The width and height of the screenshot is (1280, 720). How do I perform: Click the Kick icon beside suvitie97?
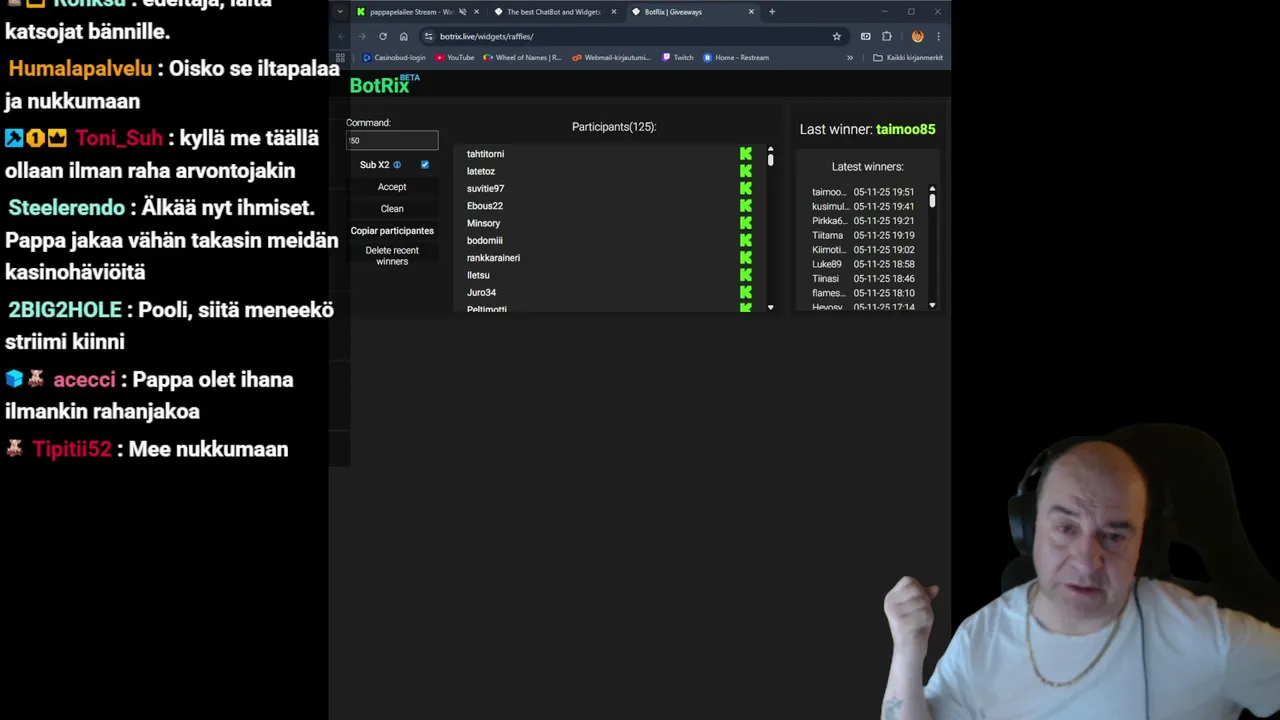tap(746, 188)
